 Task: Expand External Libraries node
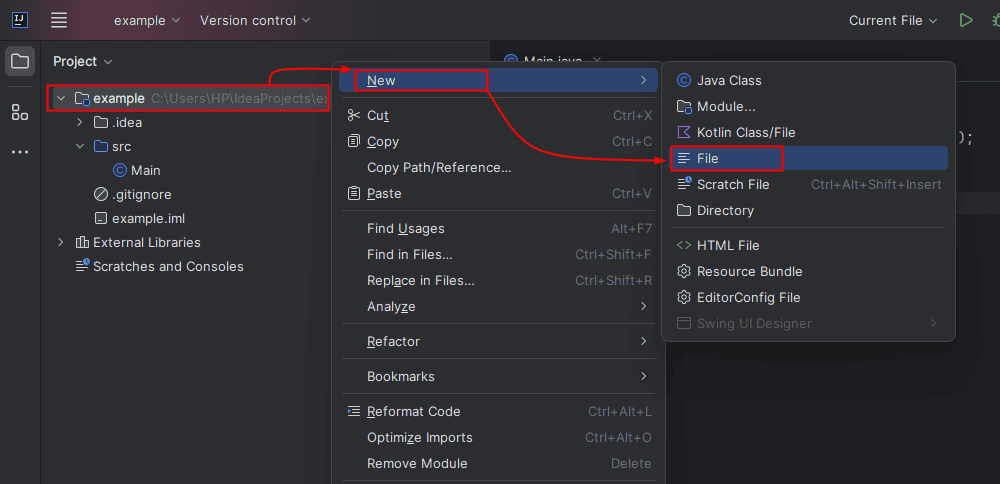pos(61,242)
